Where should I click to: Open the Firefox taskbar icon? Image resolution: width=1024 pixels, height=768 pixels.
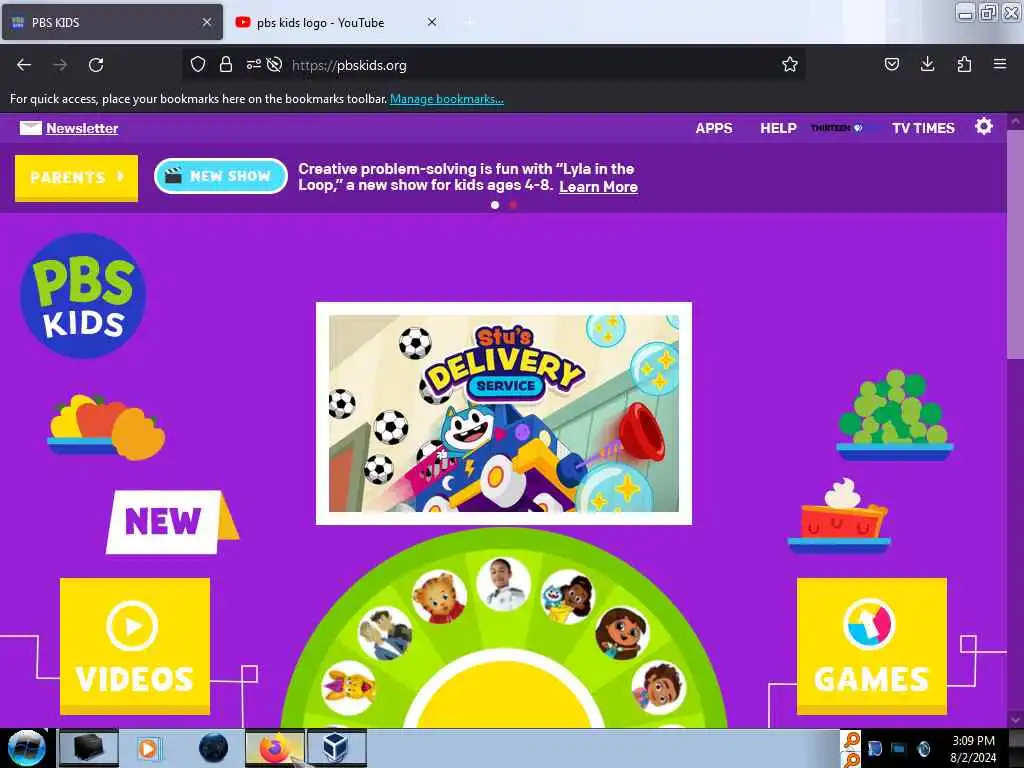point(274,748)
